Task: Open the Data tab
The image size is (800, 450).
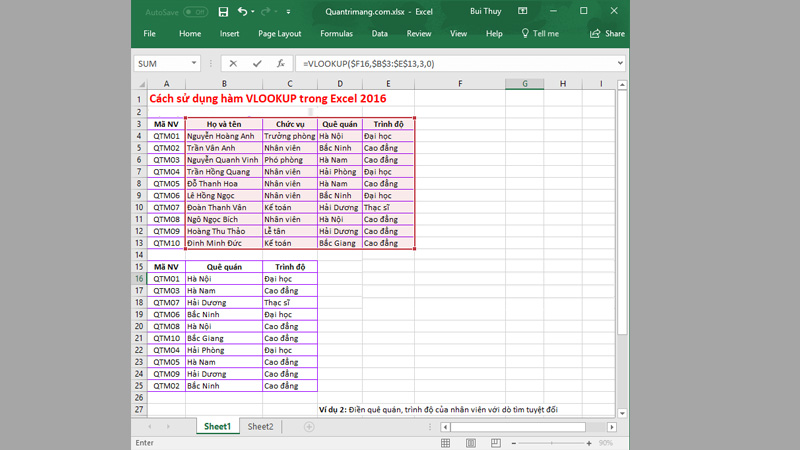Action: click(x=380, y=34)
